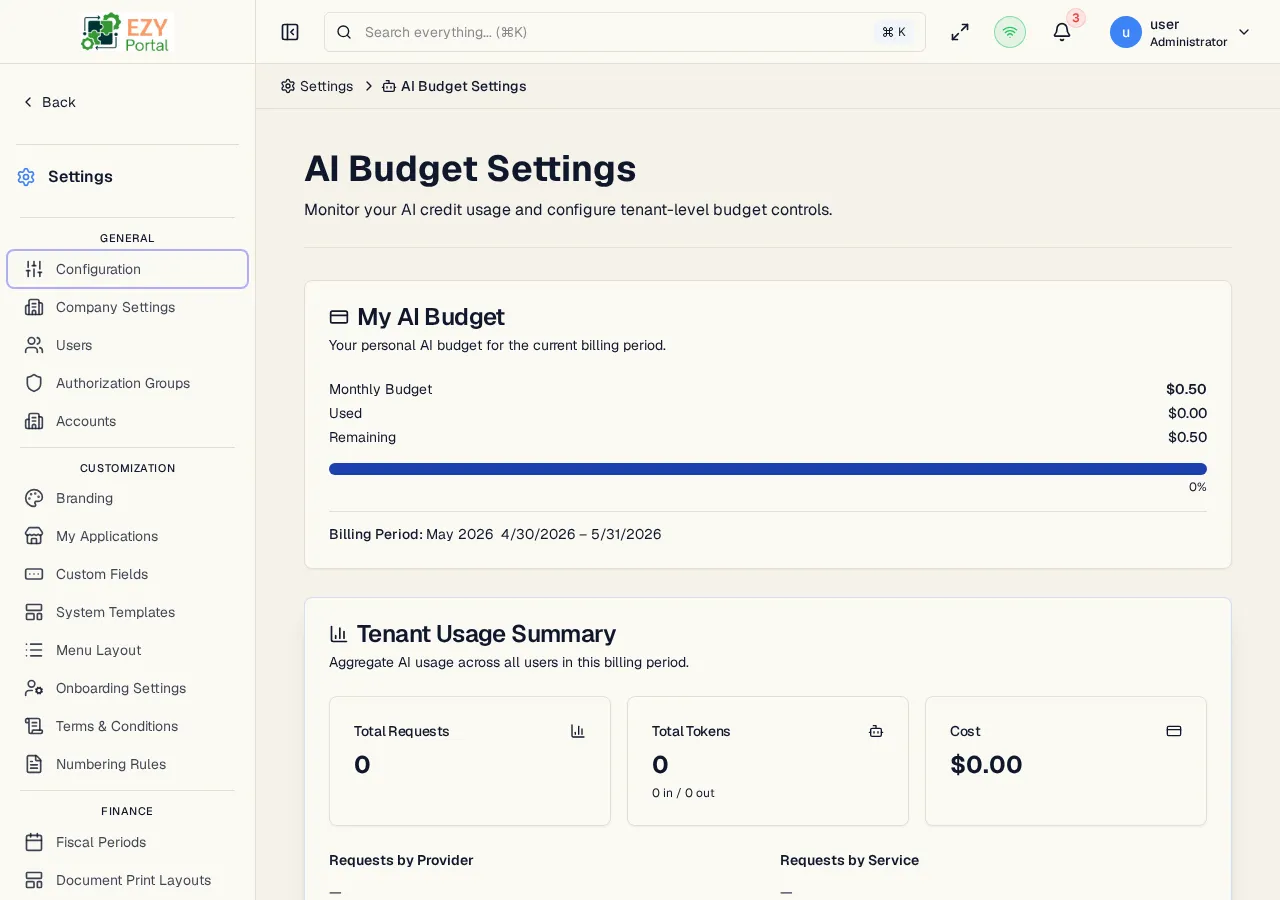
Task: Click the Cost credit card icon
Action: click(x=1174, y=731)
